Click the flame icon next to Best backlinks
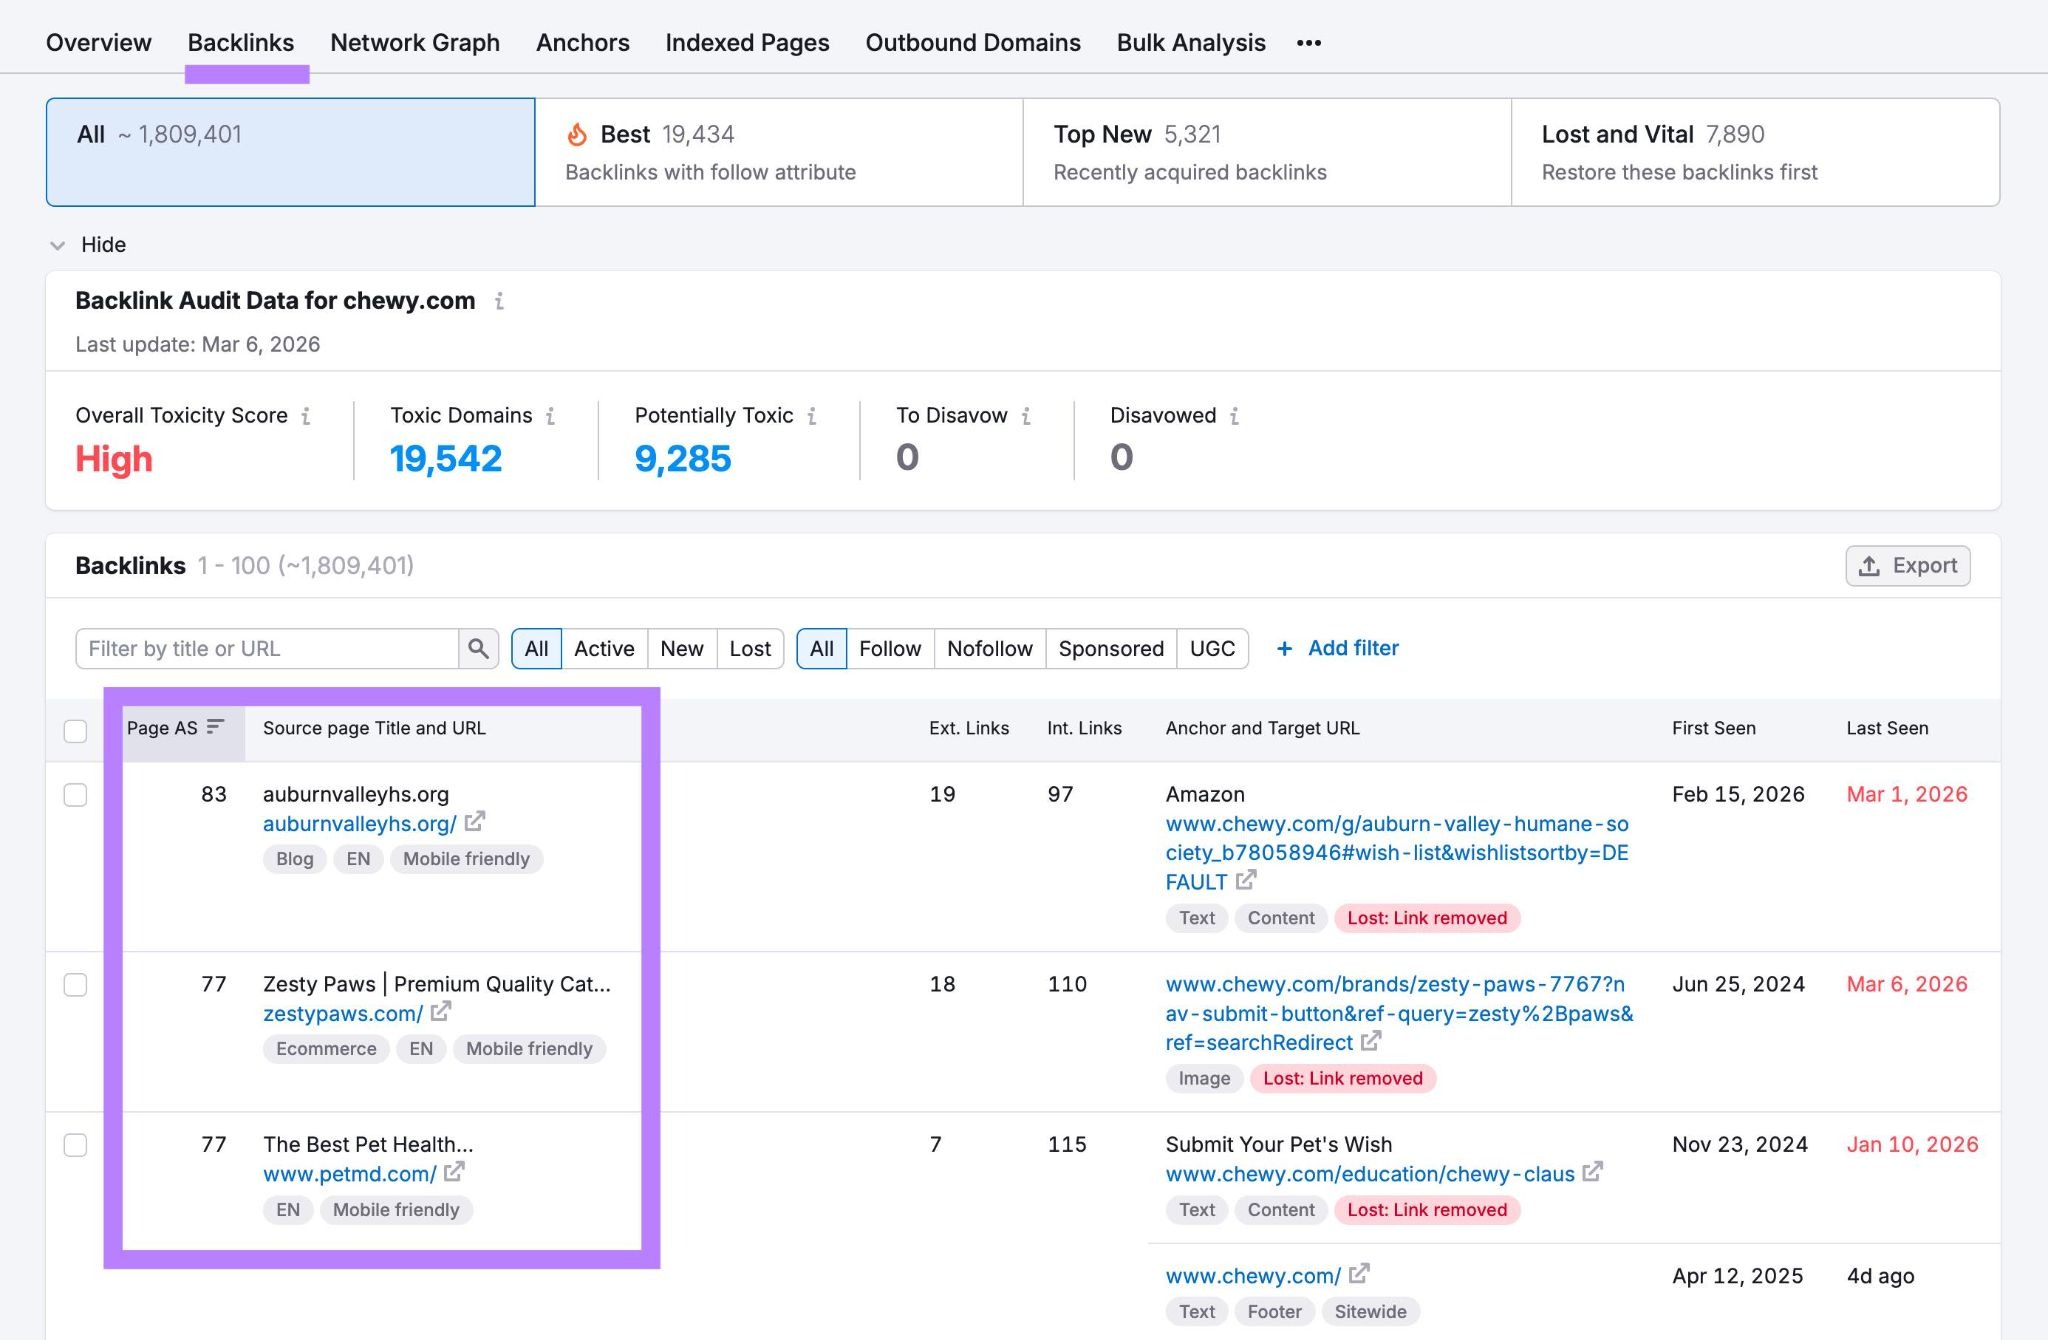This screenshot has height=1340, width=2048. [x=578, y=133]
